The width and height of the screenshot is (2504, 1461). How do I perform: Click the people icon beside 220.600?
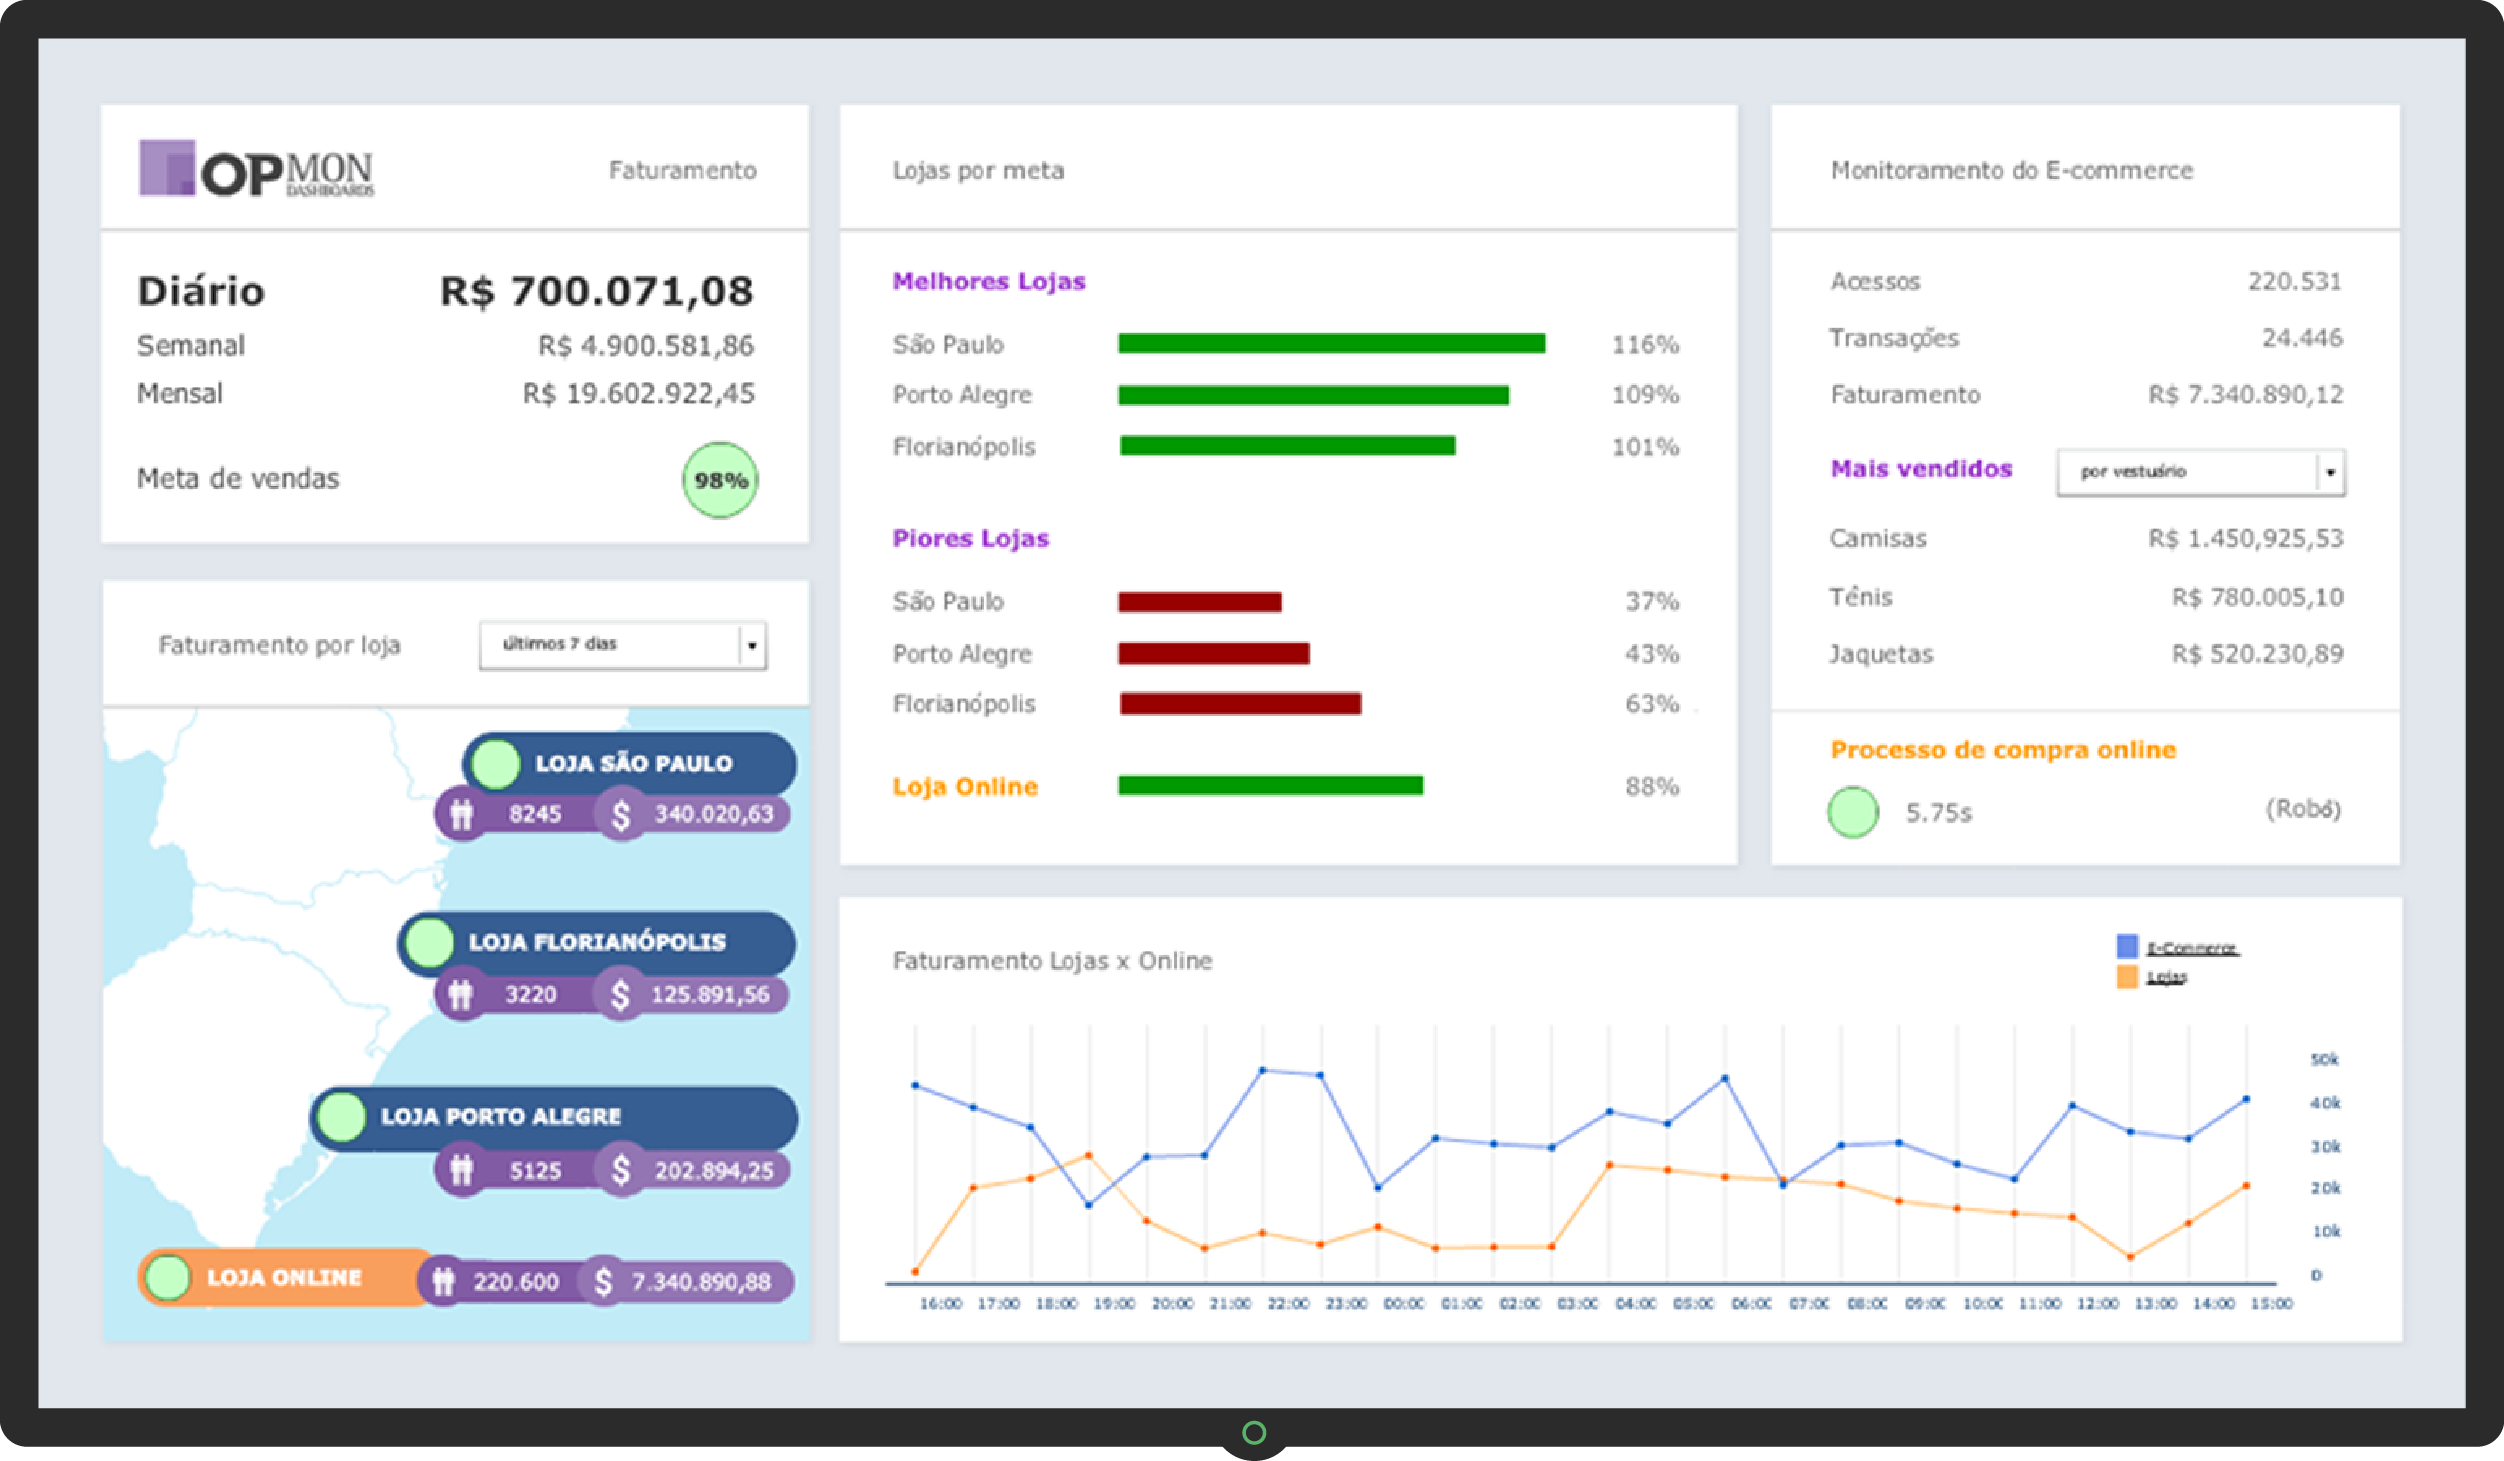443,1281
